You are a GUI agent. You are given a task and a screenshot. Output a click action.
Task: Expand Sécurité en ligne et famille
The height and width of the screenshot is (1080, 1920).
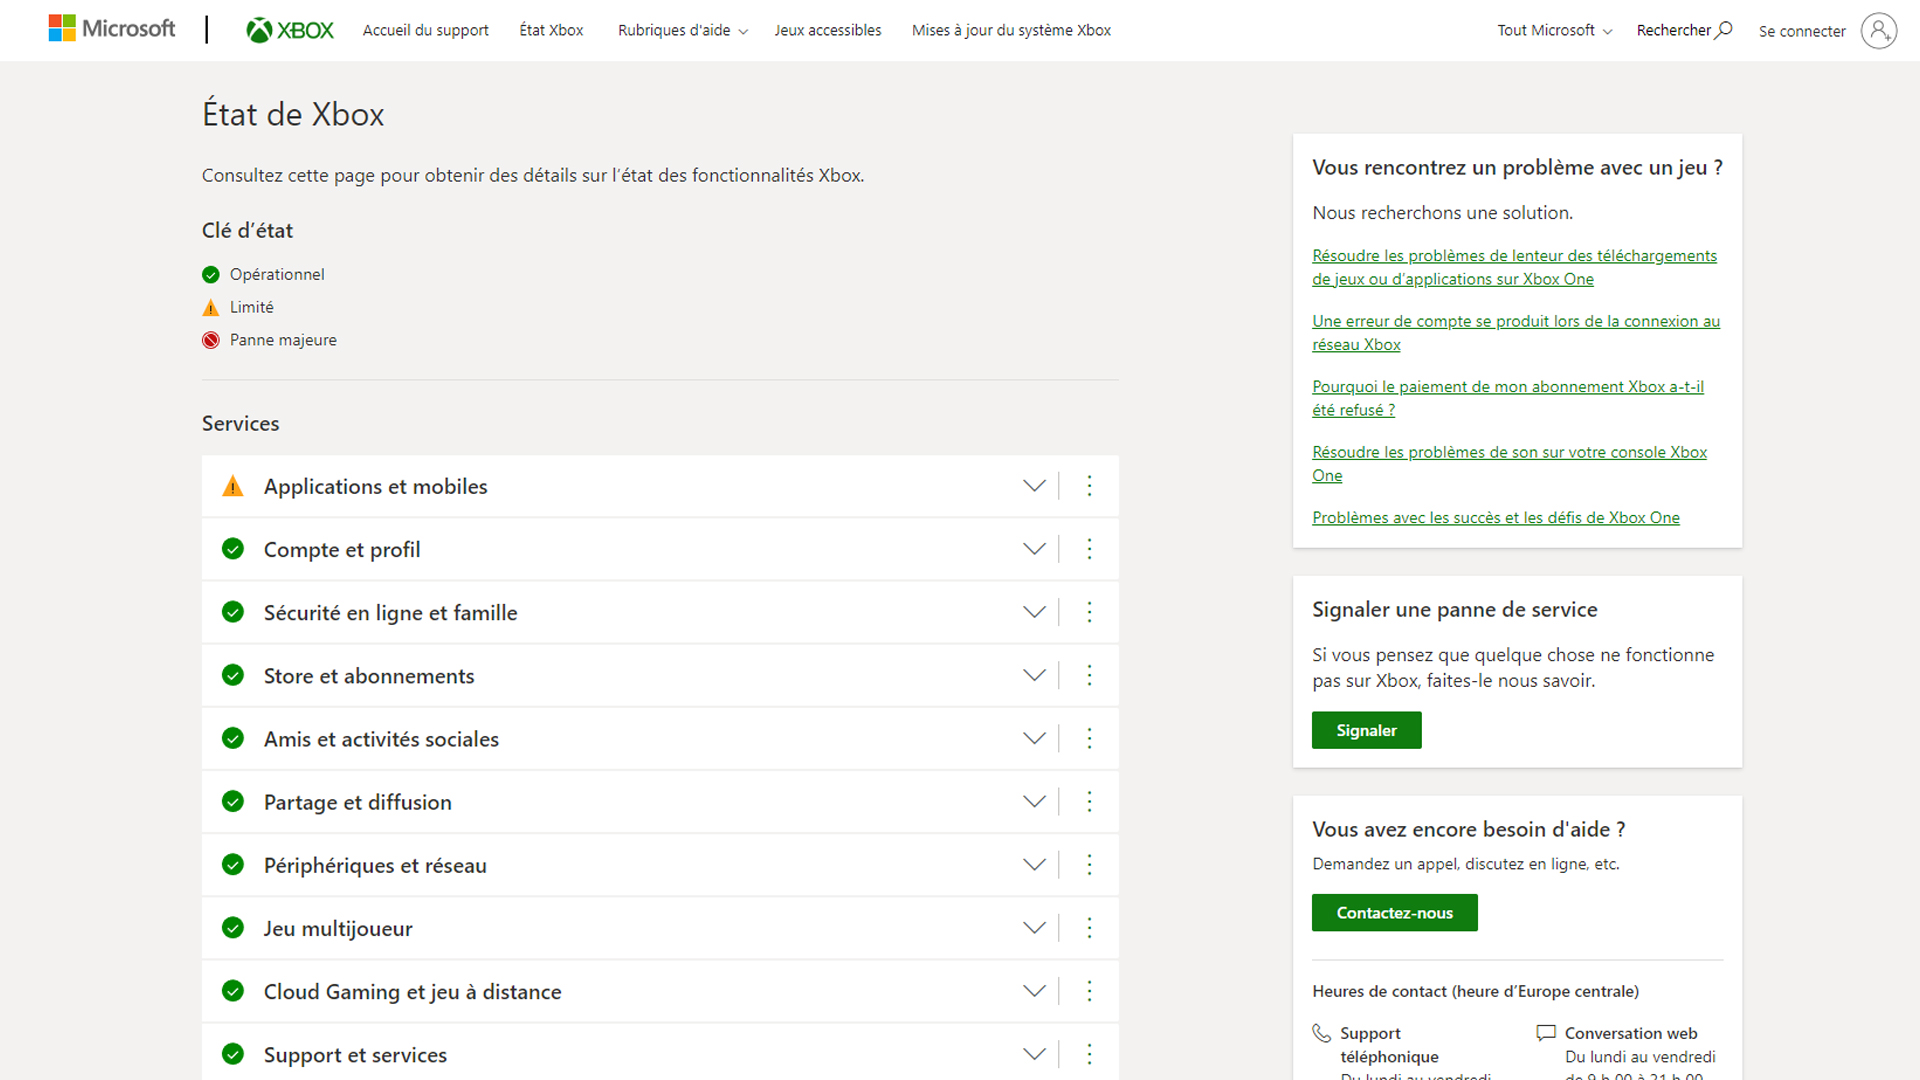tap(1034, 612)
